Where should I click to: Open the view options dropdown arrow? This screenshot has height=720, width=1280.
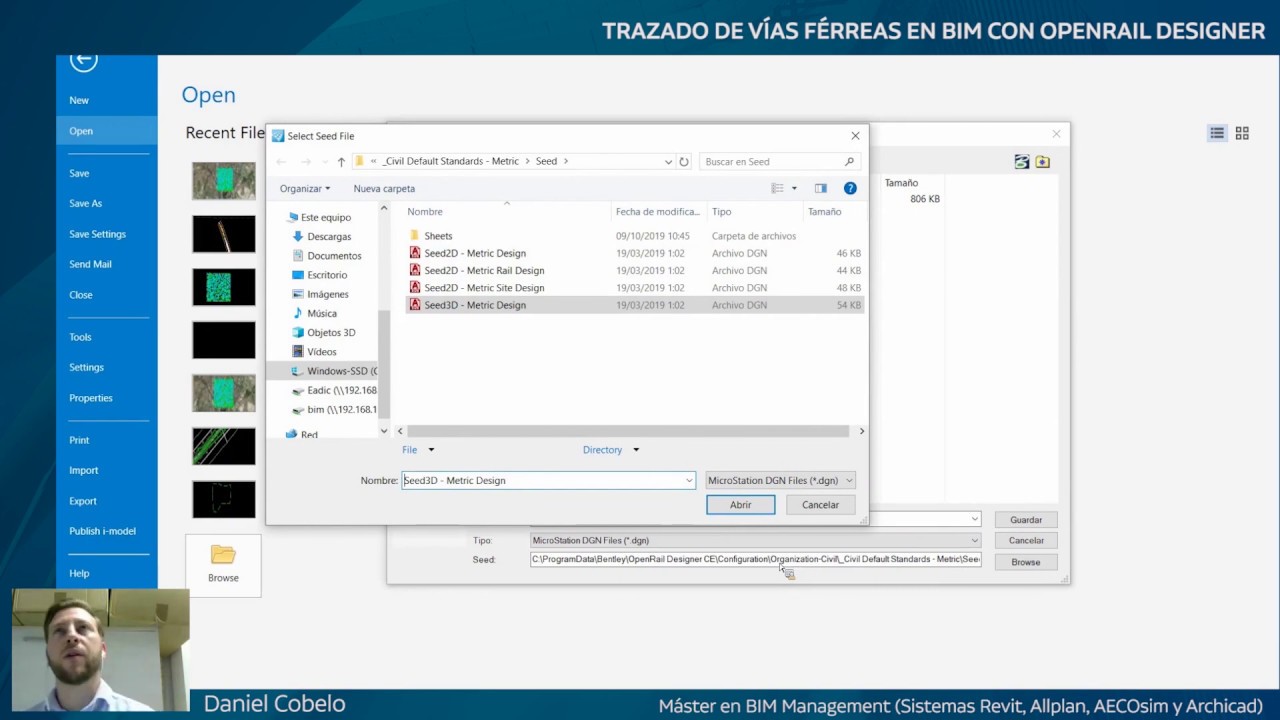point(795,188)
